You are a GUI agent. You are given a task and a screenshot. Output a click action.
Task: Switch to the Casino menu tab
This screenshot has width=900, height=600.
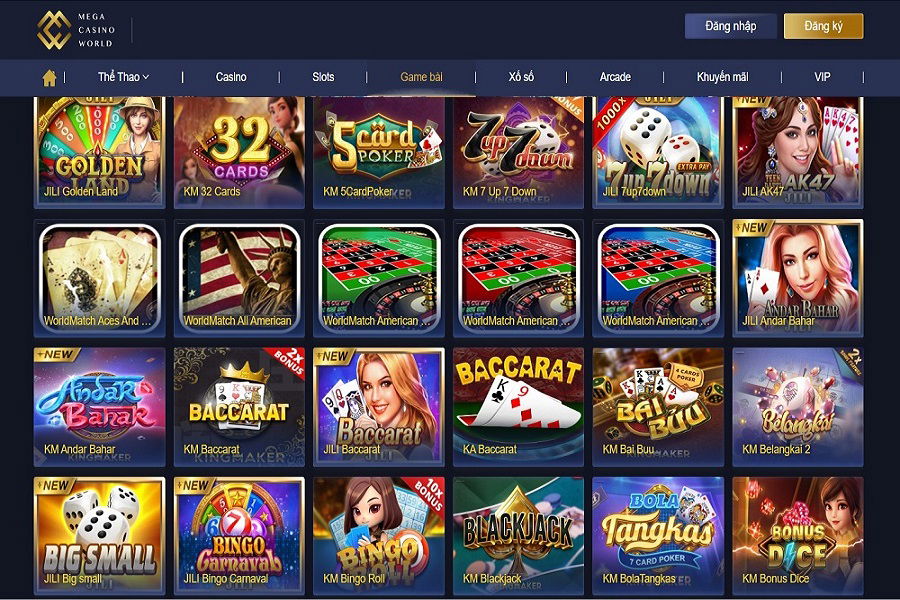[231, 77]
